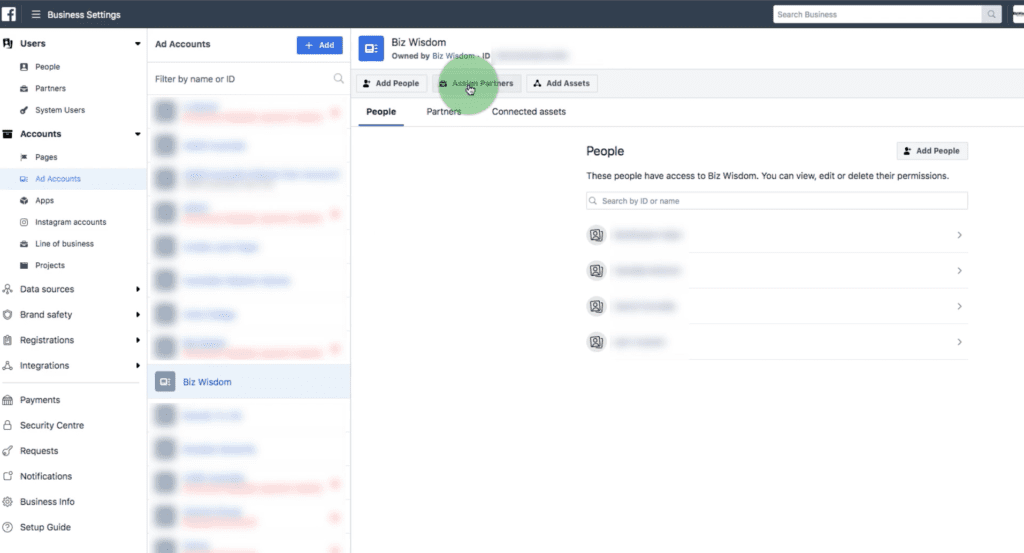Click the search magnifier icon in top bar
The width and height of the screenshot is (1024, 553).
click(991, 15)
